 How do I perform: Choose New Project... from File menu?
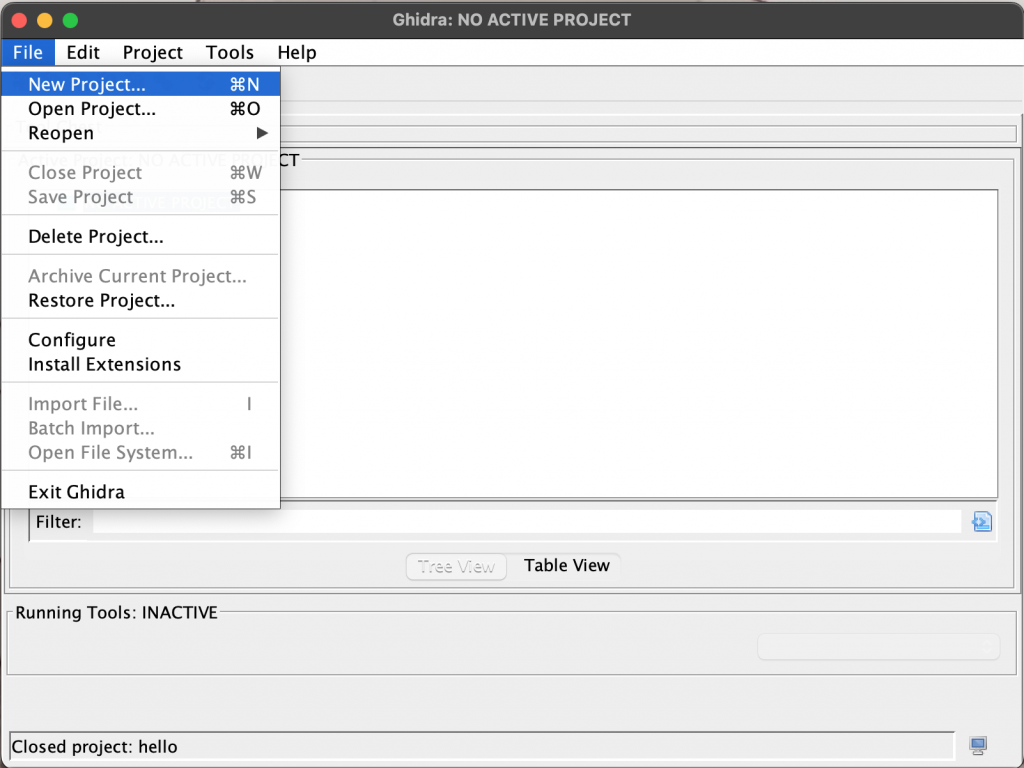pos(140,84)
